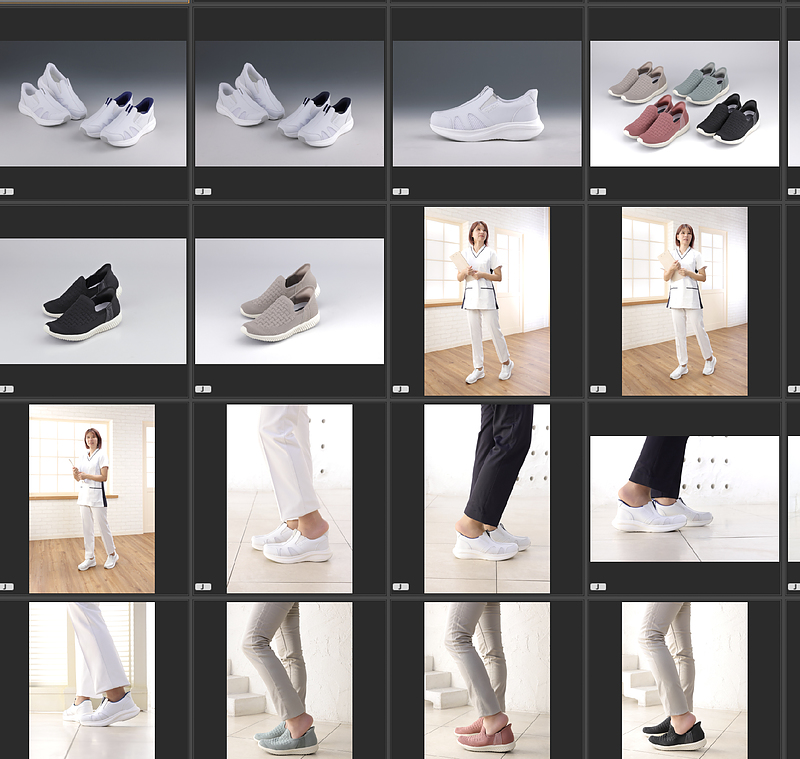Click the J badge under the single white sneaker photo
This screenshot has width=800, height=759.
tap(401, 191)
